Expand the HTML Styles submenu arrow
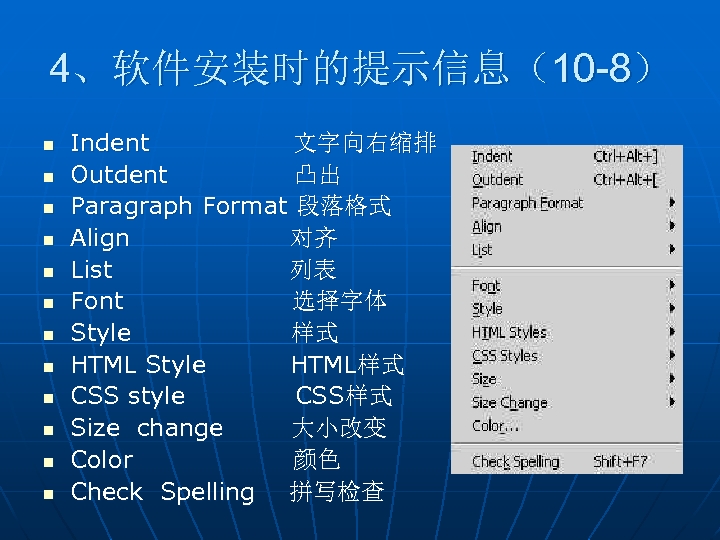This screenshot has height=540, width=720. (x=672, y=332)
